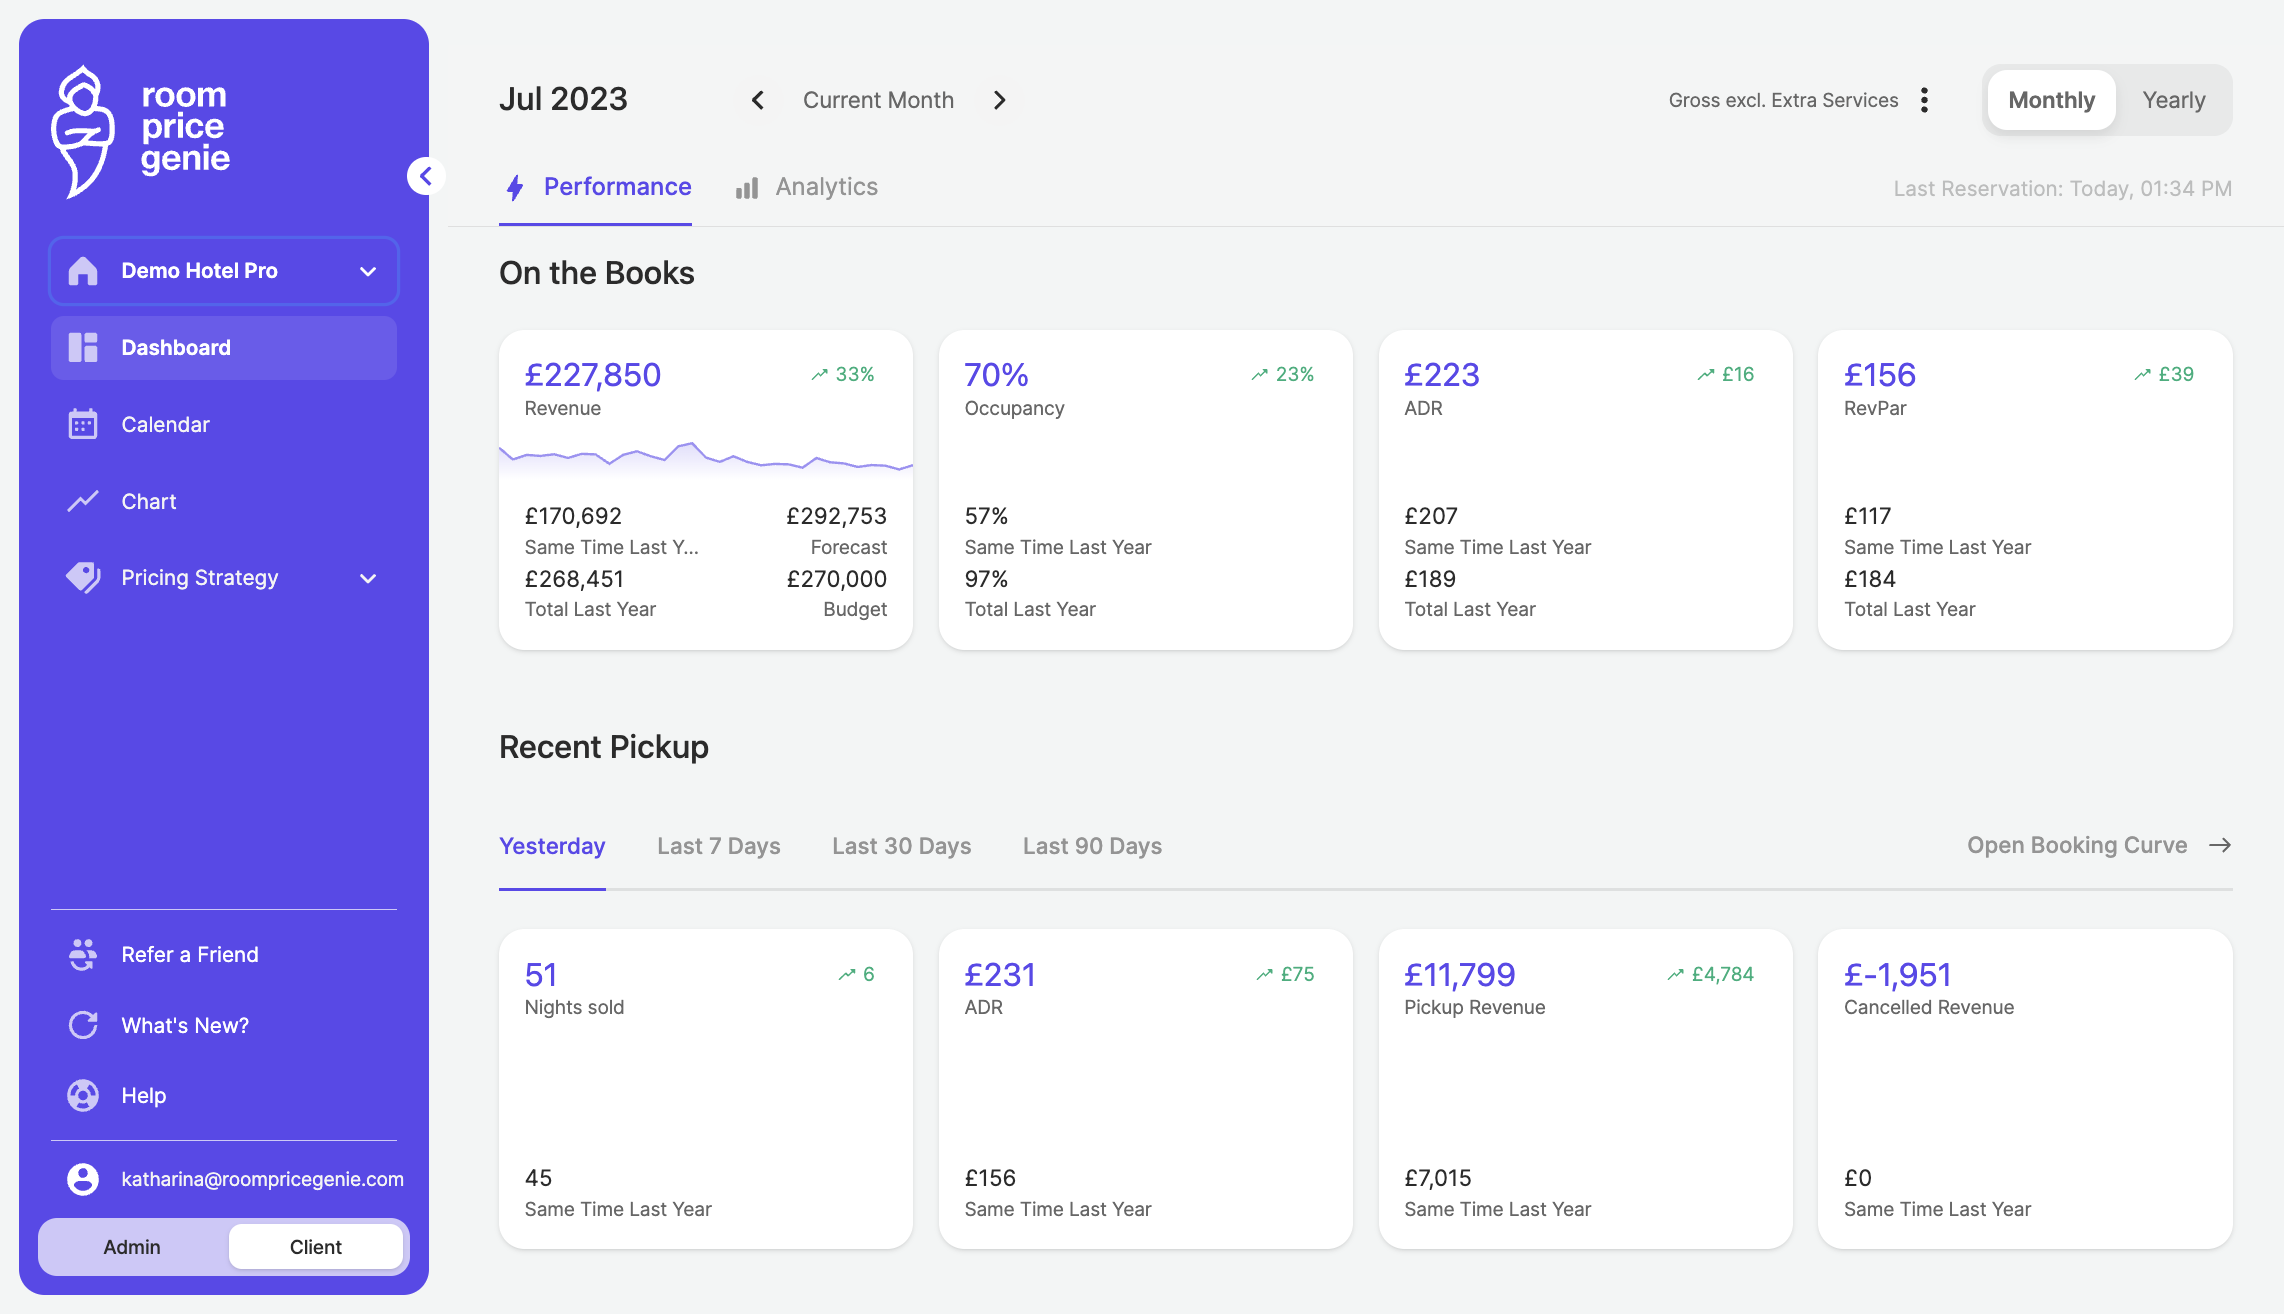The height and width of the screenshot is (1314, 2284).
Task: Click Gross excl. Extra Services label
Action: (x=1783, y=100)
